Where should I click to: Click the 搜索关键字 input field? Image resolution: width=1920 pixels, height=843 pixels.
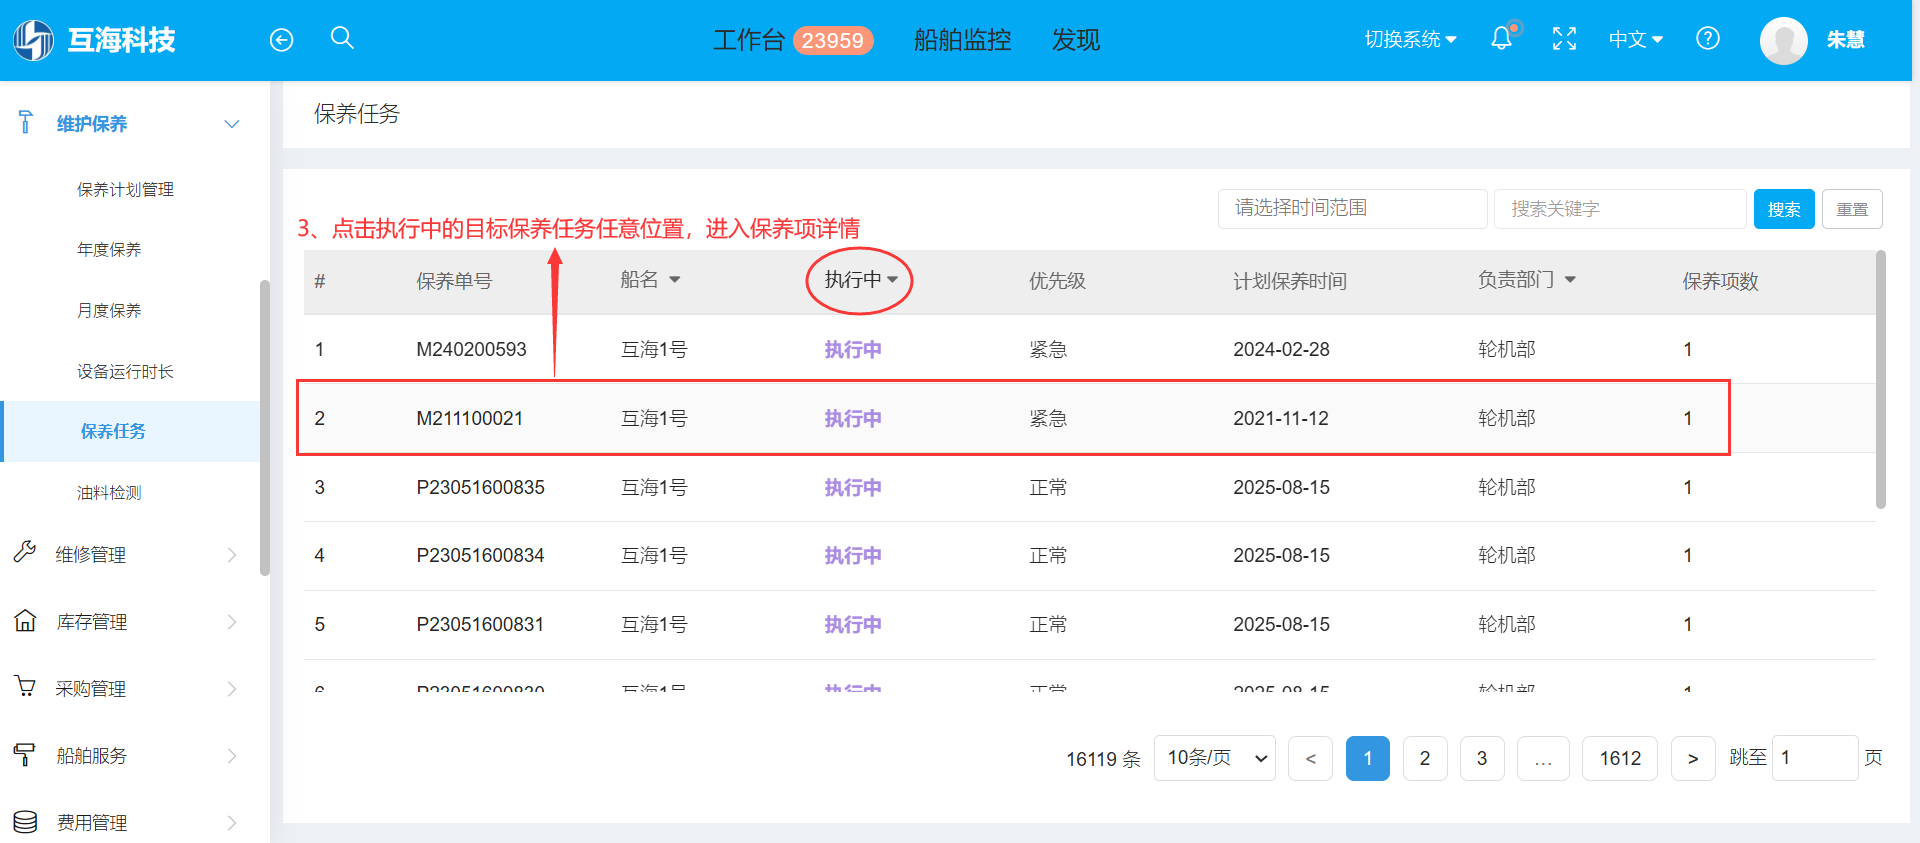point(1620,208)
